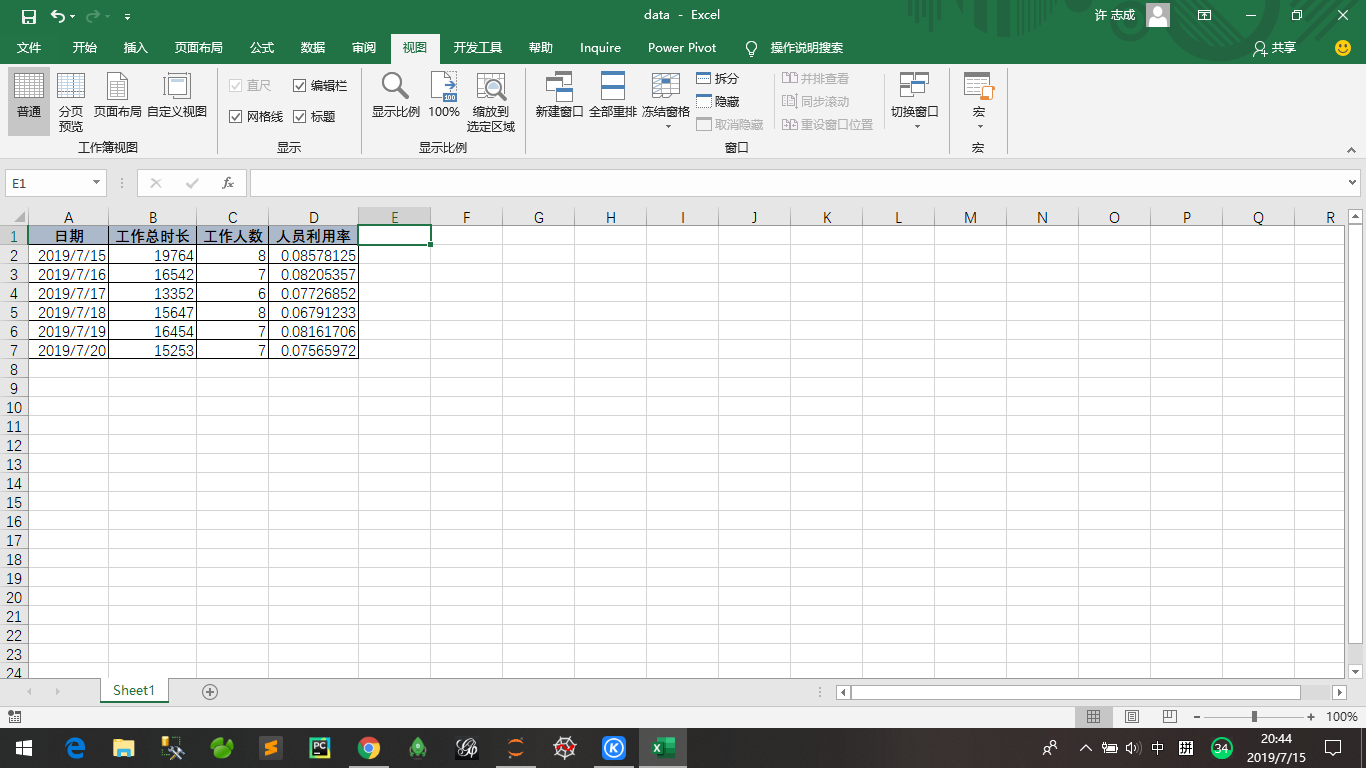The width and height of the screenshot is (1366, 768).
Task: Click the zoom slider handle
Action: [1254, 717]
